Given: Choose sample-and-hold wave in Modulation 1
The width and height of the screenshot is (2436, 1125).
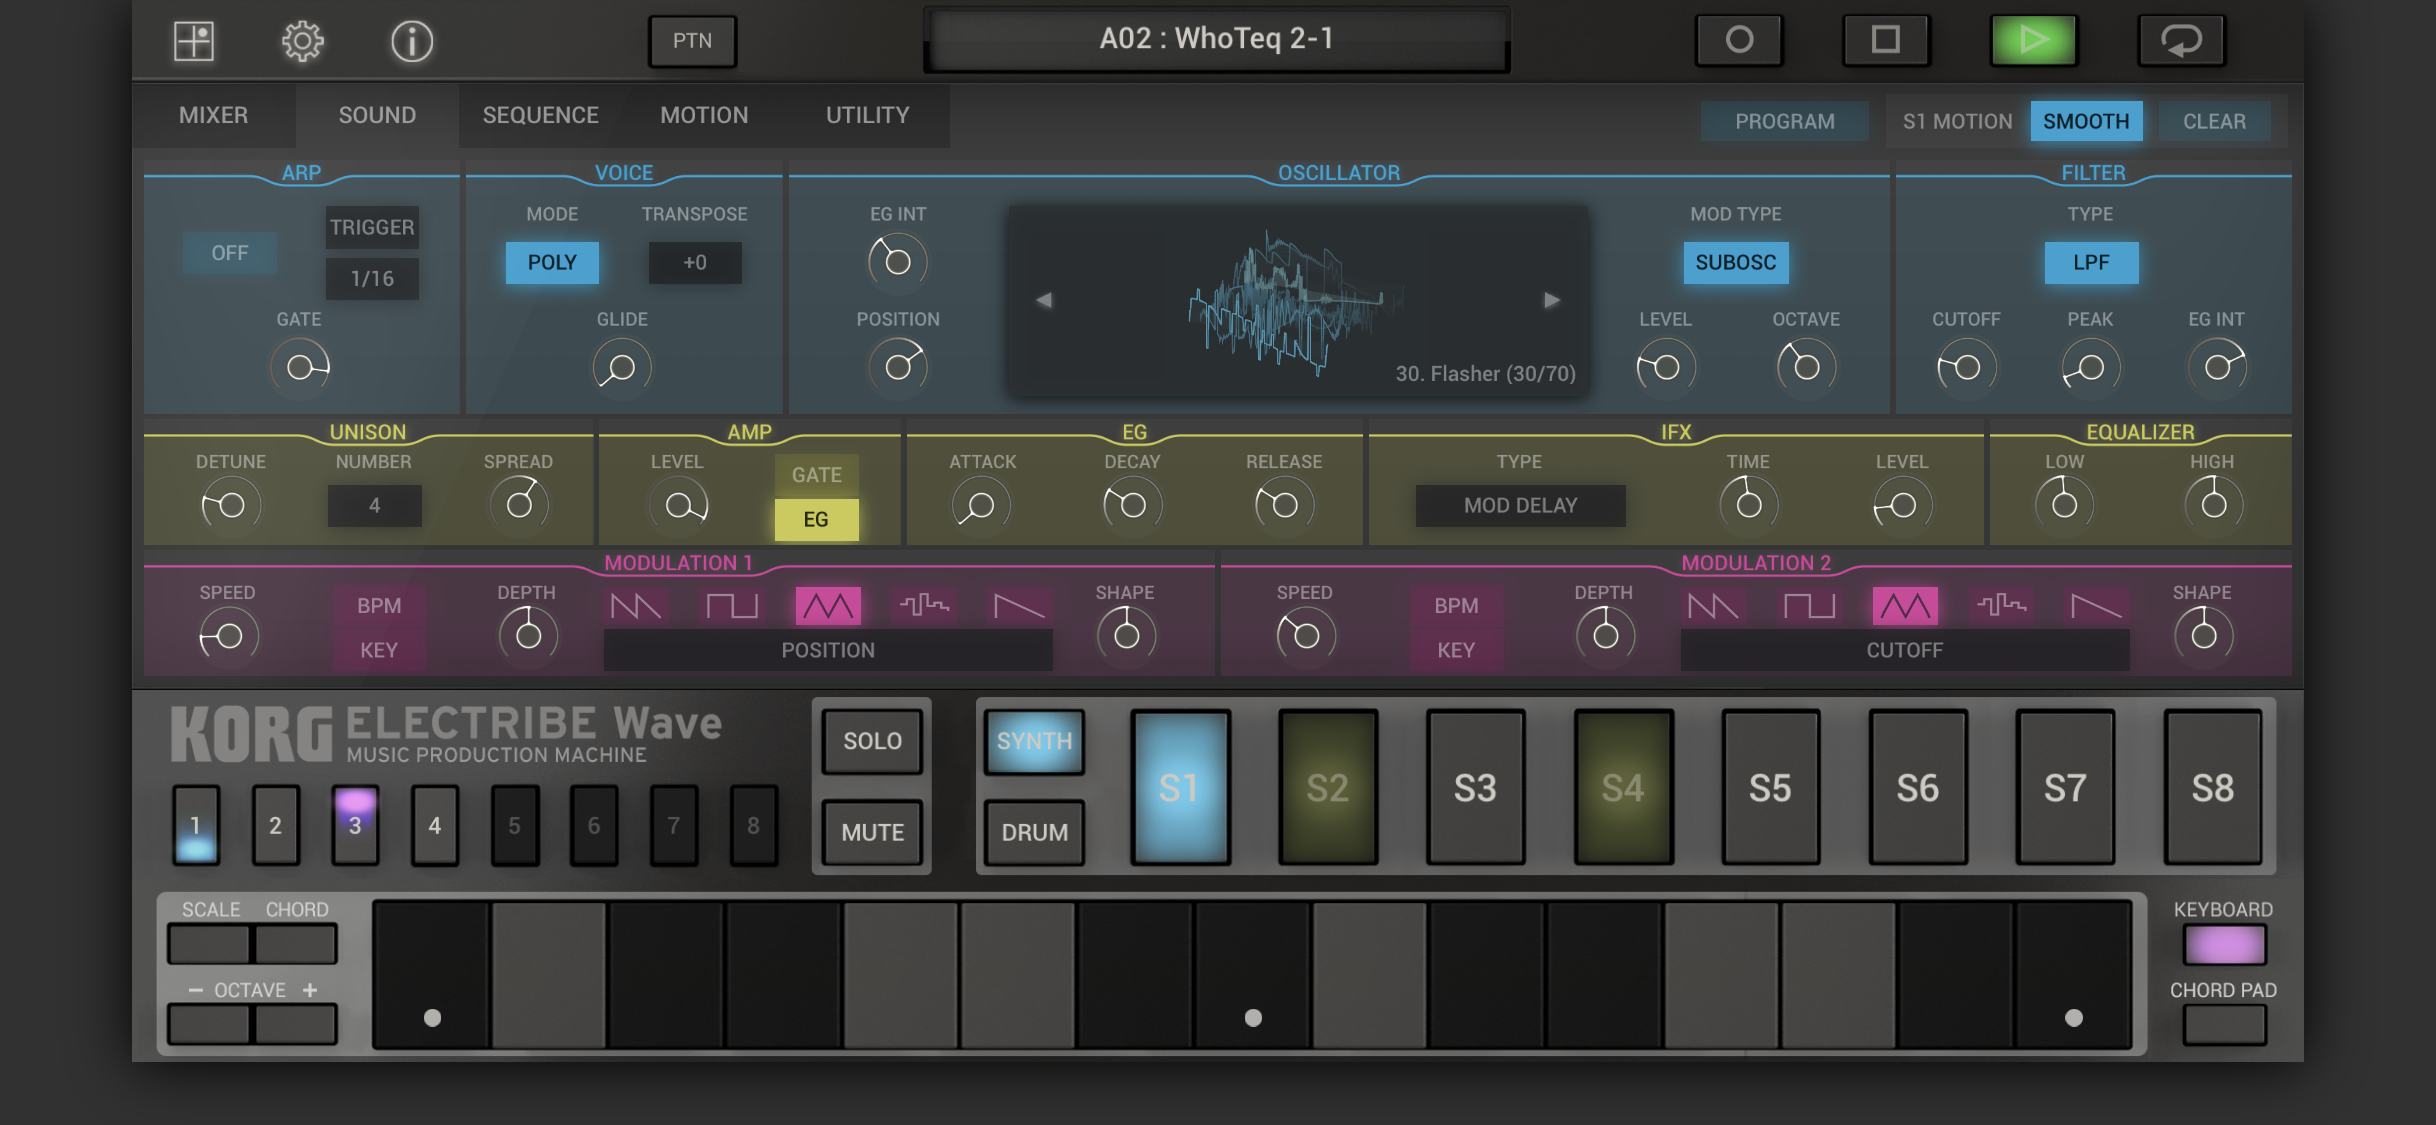Looking at the screenshot, I should (924, 606).
